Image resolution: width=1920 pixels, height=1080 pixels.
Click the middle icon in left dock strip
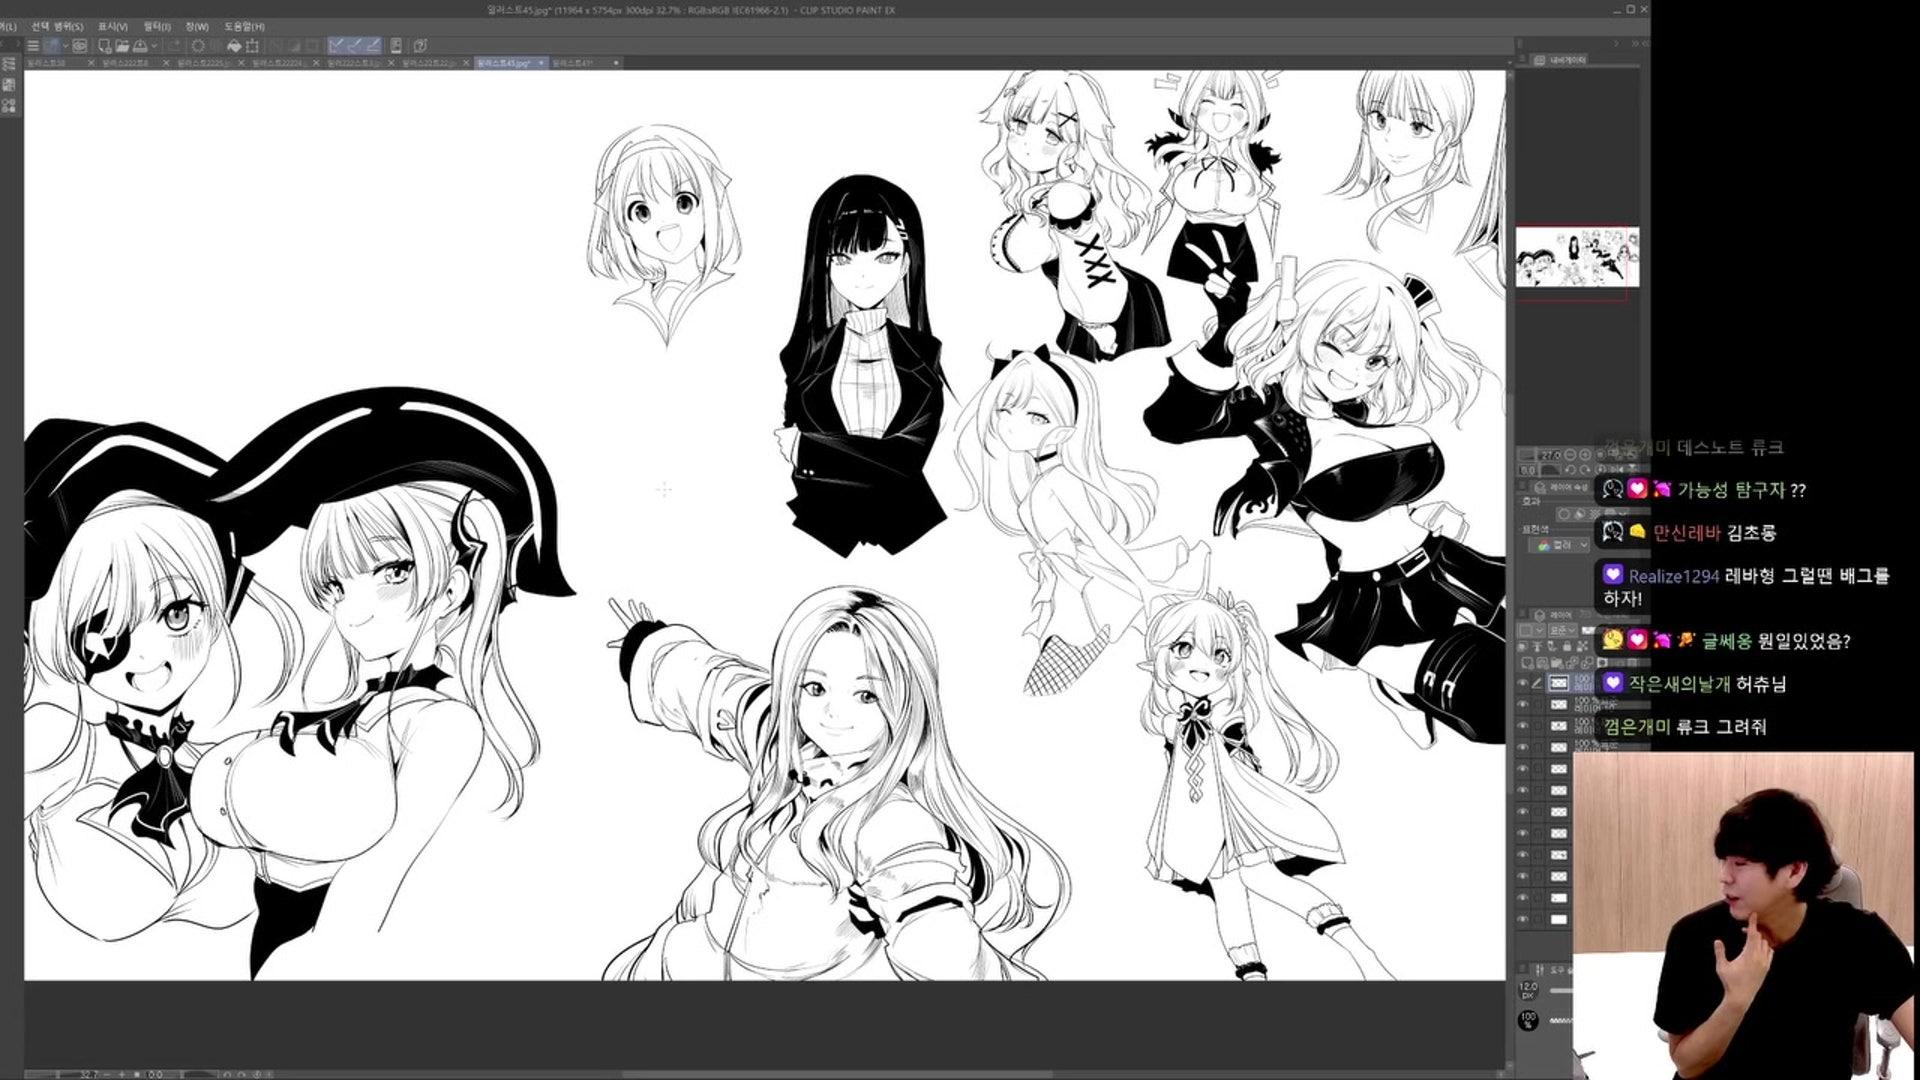point(9,84)
